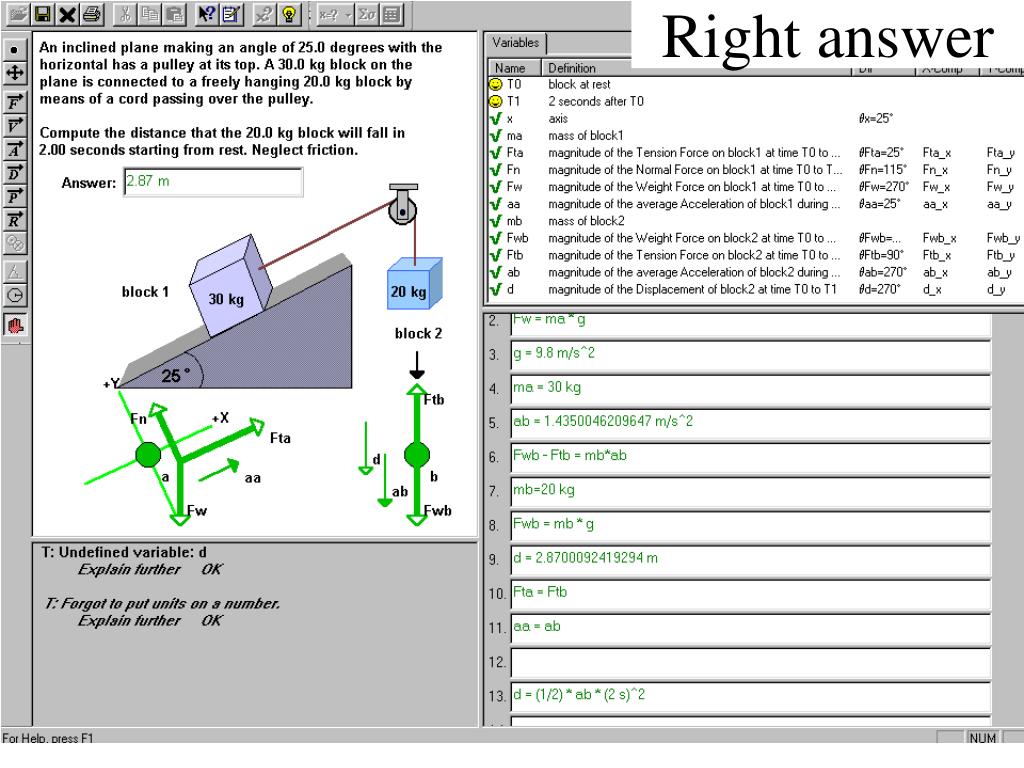1024x768 pixels.
Task: Switch to the Variables tab
Action: [x=515, y=43]
